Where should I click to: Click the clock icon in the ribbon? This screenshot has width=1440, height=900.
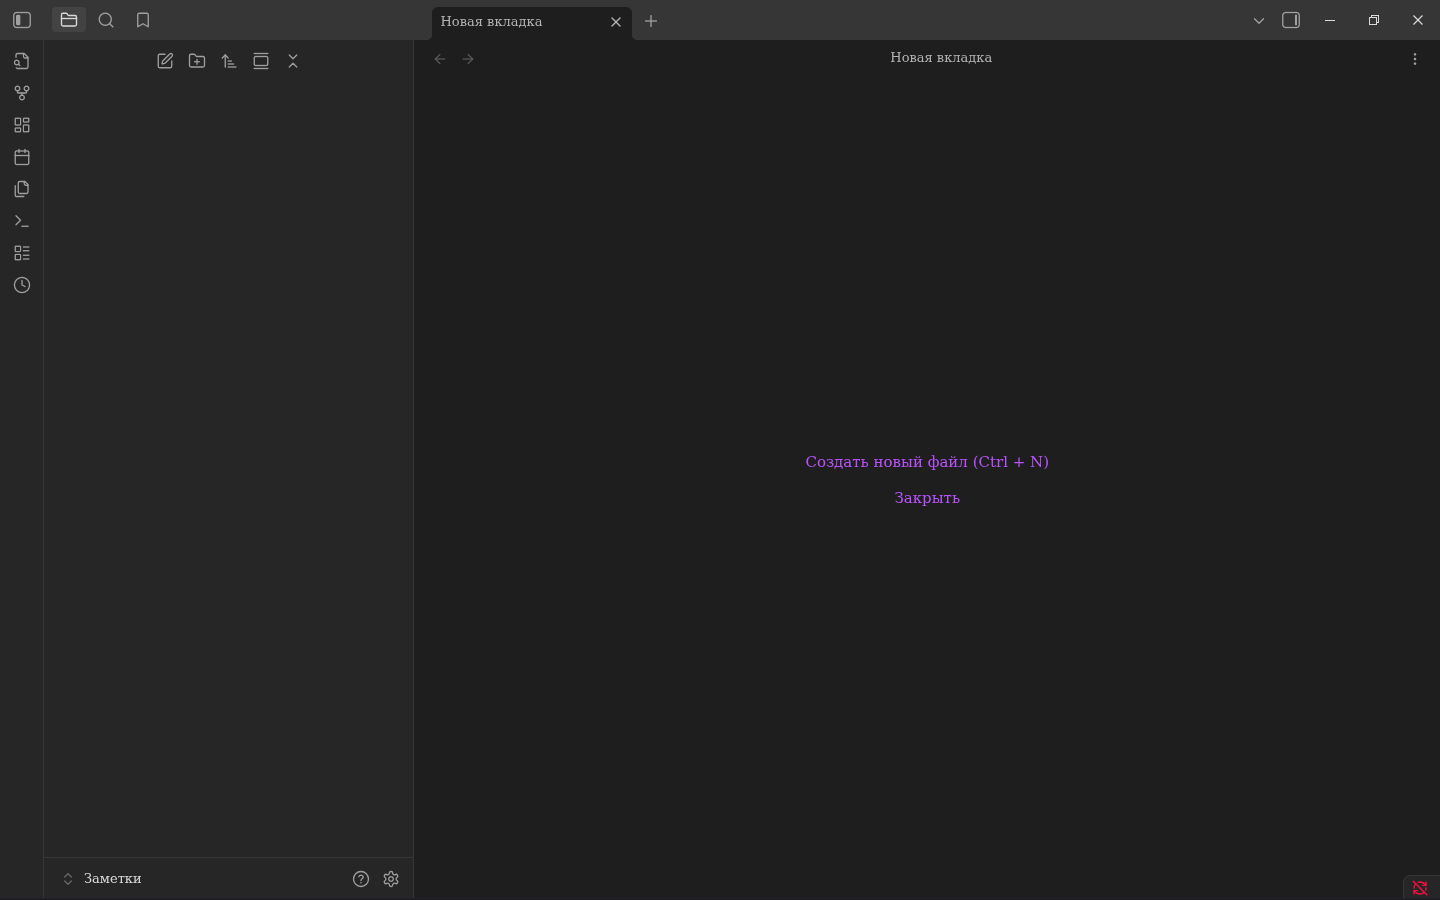[22, 285]
